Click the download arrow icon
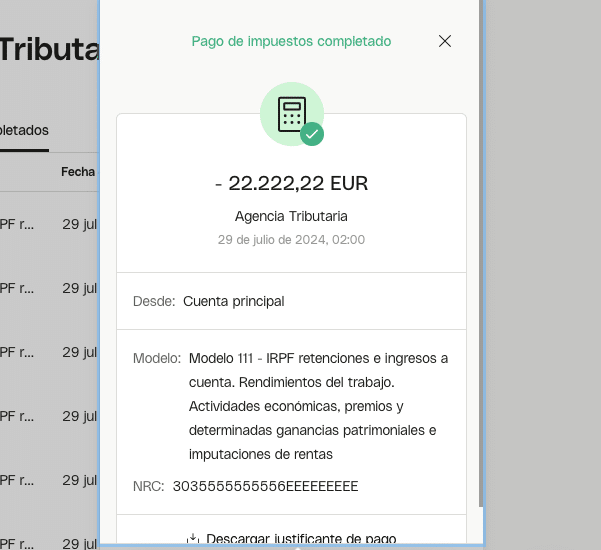Image resolution: width=601 pixels, height=550 pixels. click(x=193, y=539)
